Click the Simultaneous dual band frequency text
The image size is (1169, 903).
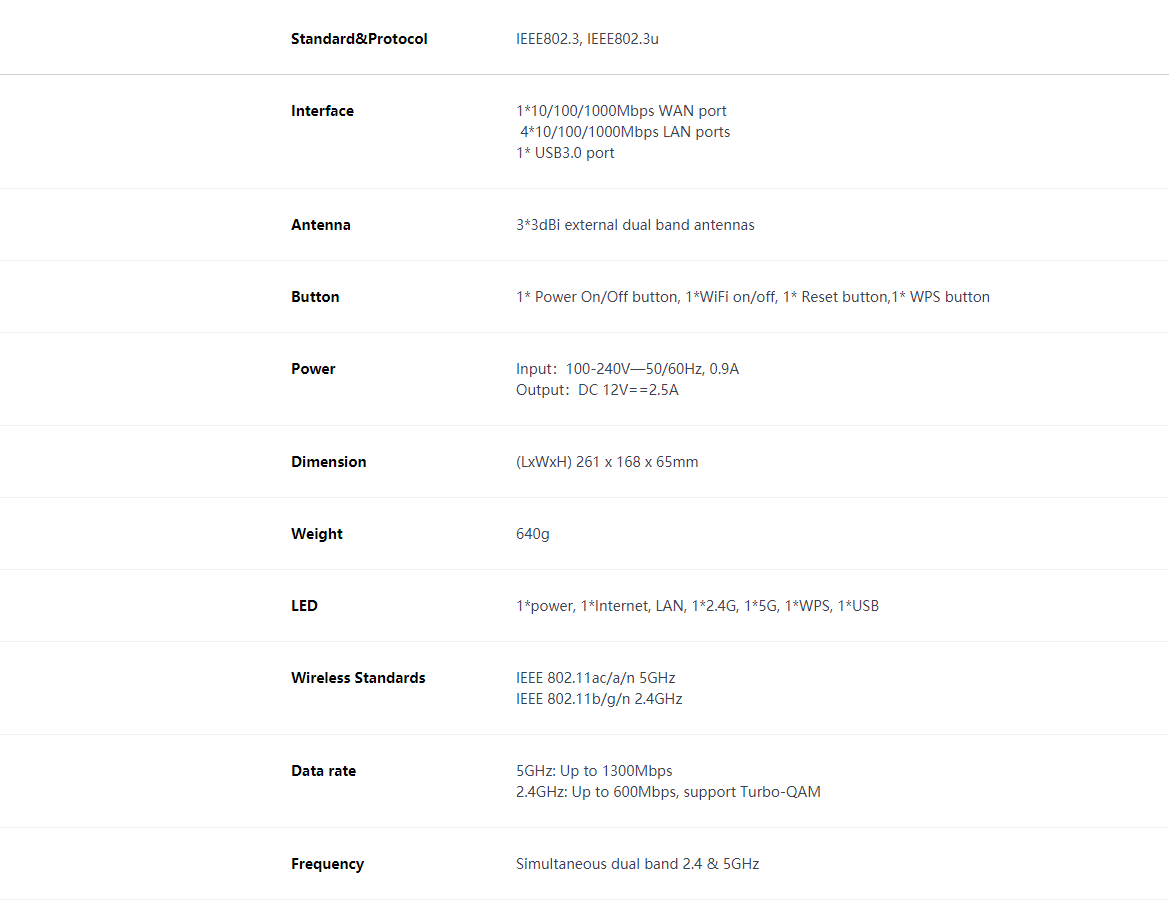point(637,864)
